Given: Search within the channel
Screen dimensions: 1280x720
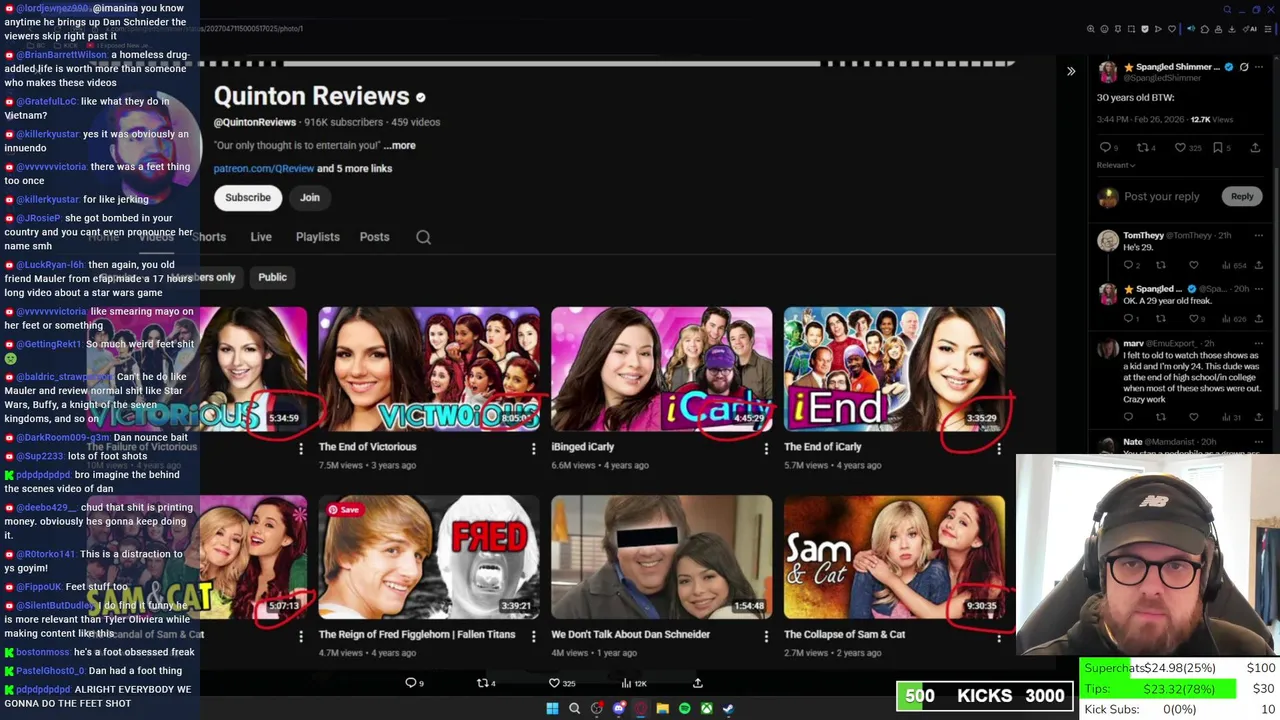Looking at the screenshot, I should click(424, 237).
